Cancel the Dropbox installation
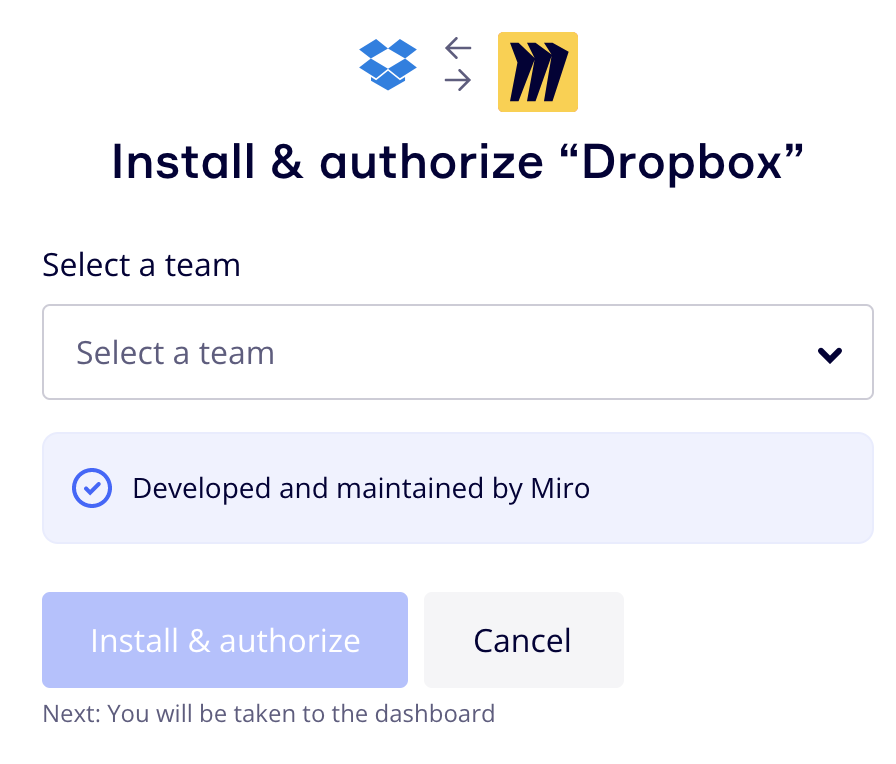 pyautogui.click(x=523, y=640)
